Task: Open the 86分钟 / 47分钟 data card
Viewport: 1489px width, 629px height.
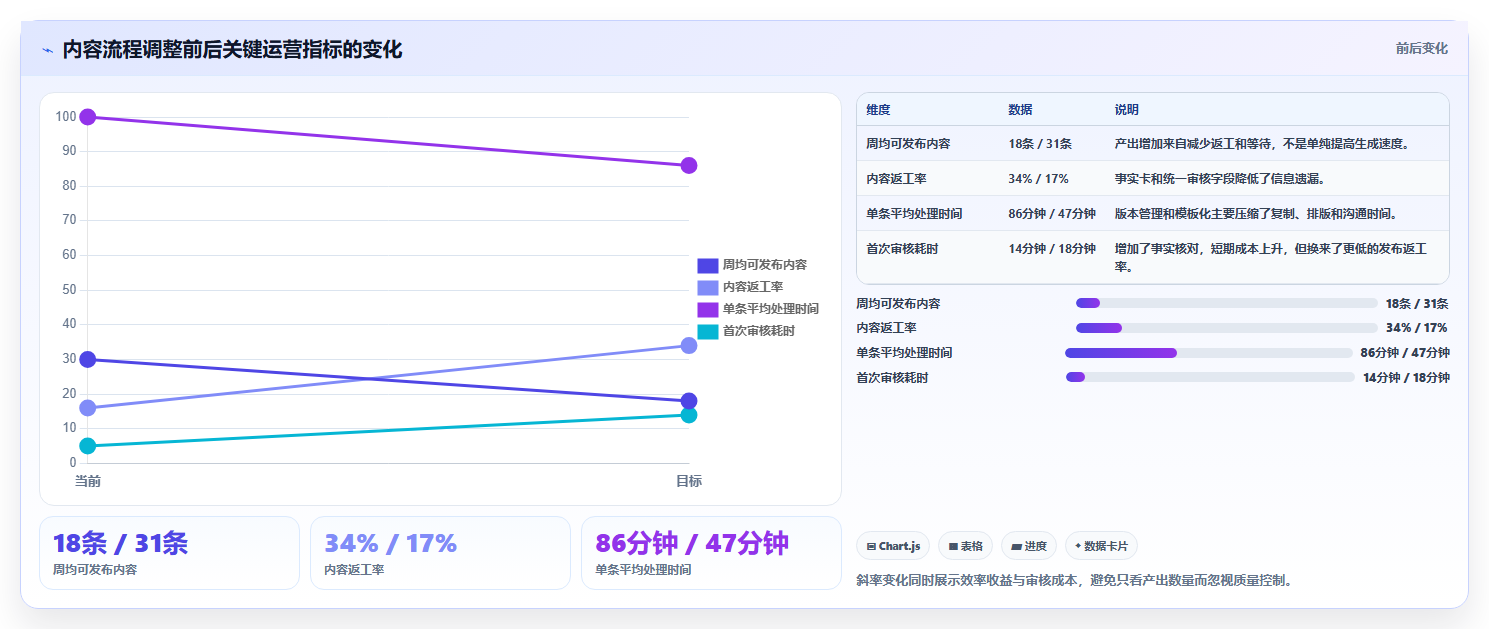Action: [711, 553]
